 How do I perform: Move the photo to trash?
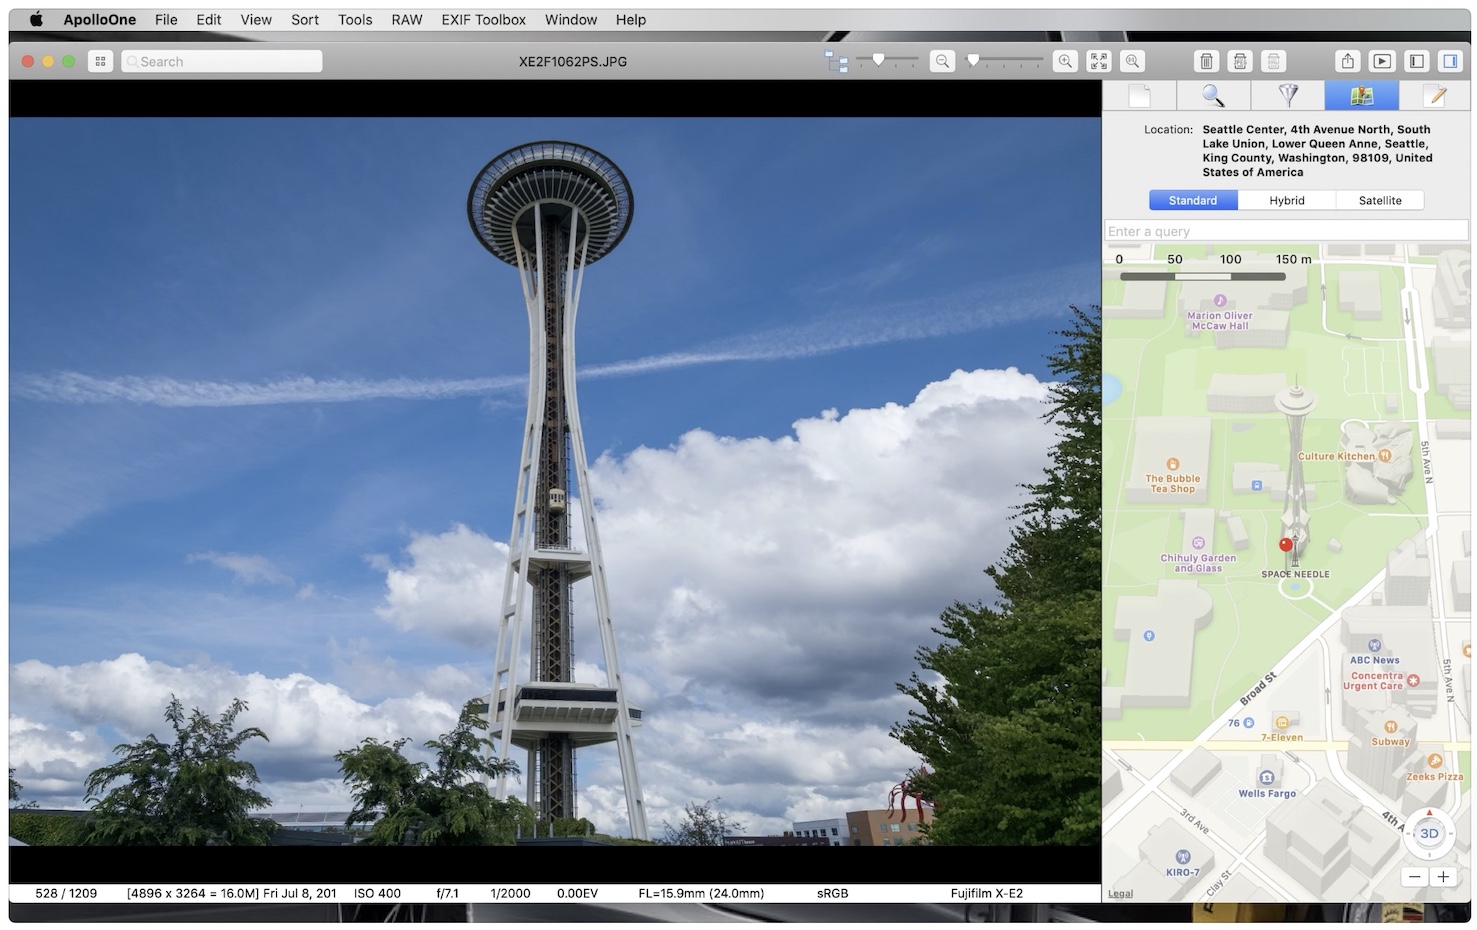pyautogui.click(x=1207, y=61)
